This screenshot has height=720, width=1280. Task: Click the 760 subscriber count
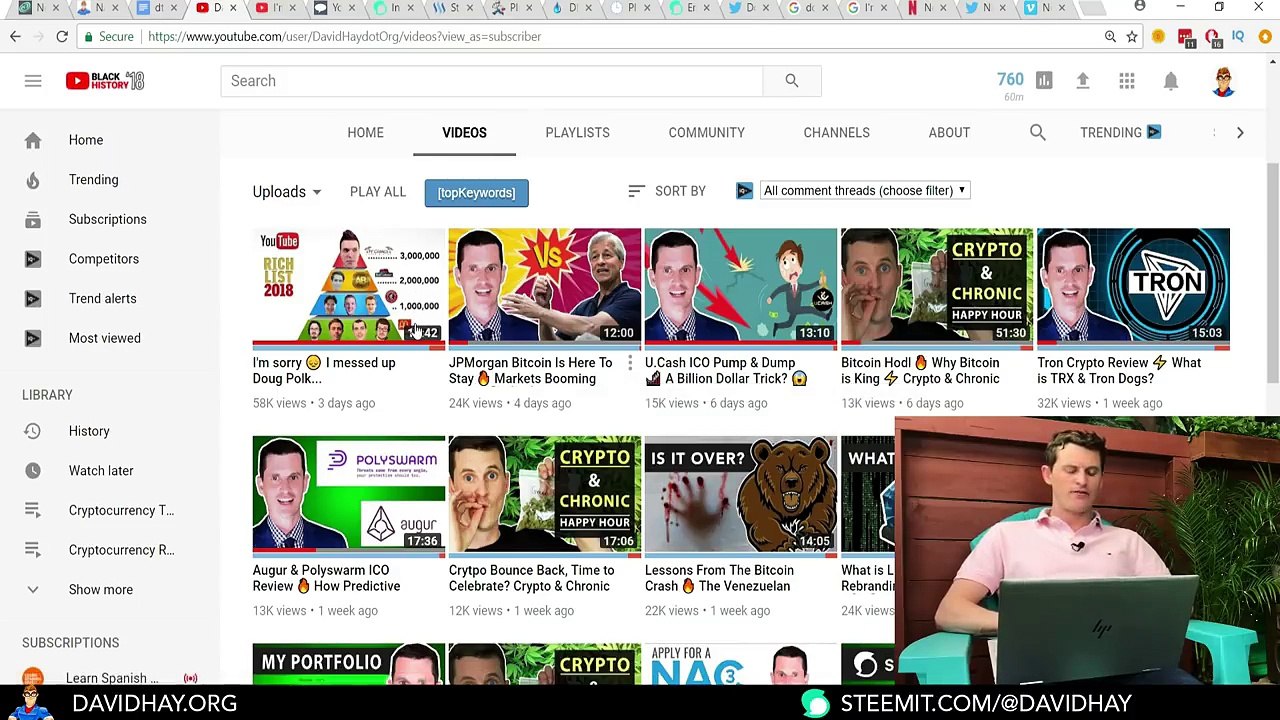(1010, 80)
